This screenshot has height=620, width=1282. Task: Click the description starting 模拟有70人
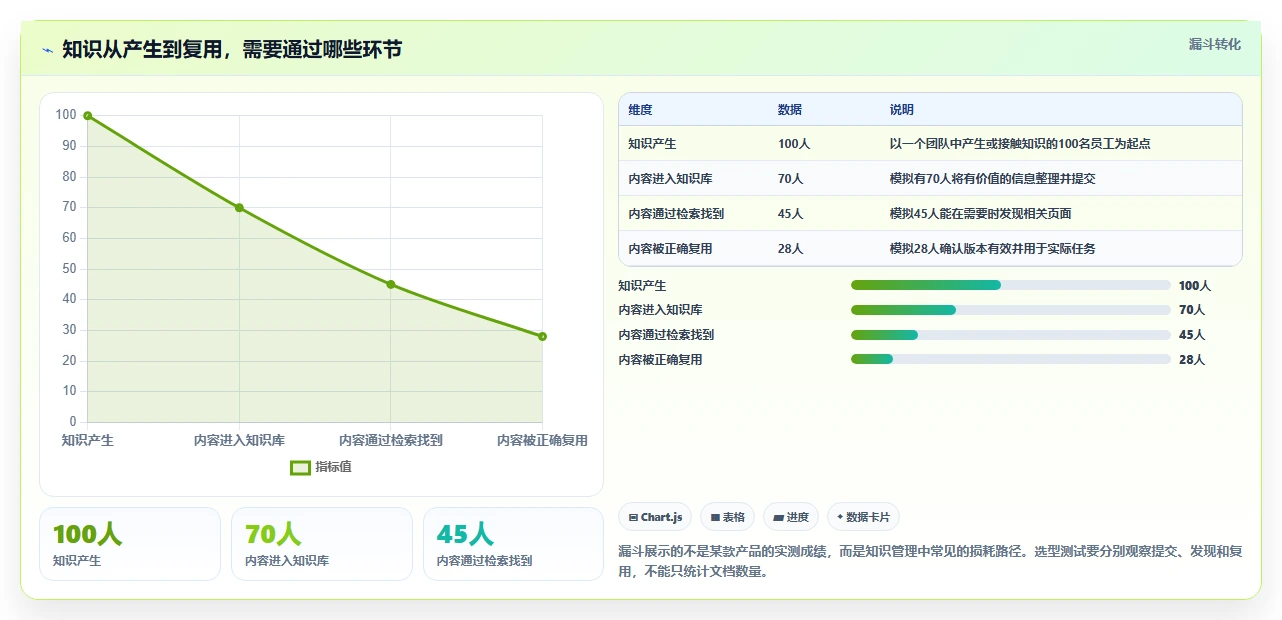(992, 179)
